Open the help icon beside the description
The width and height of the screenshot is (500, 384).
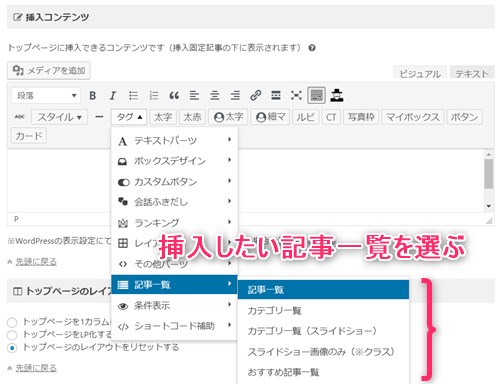click(312, 48)
